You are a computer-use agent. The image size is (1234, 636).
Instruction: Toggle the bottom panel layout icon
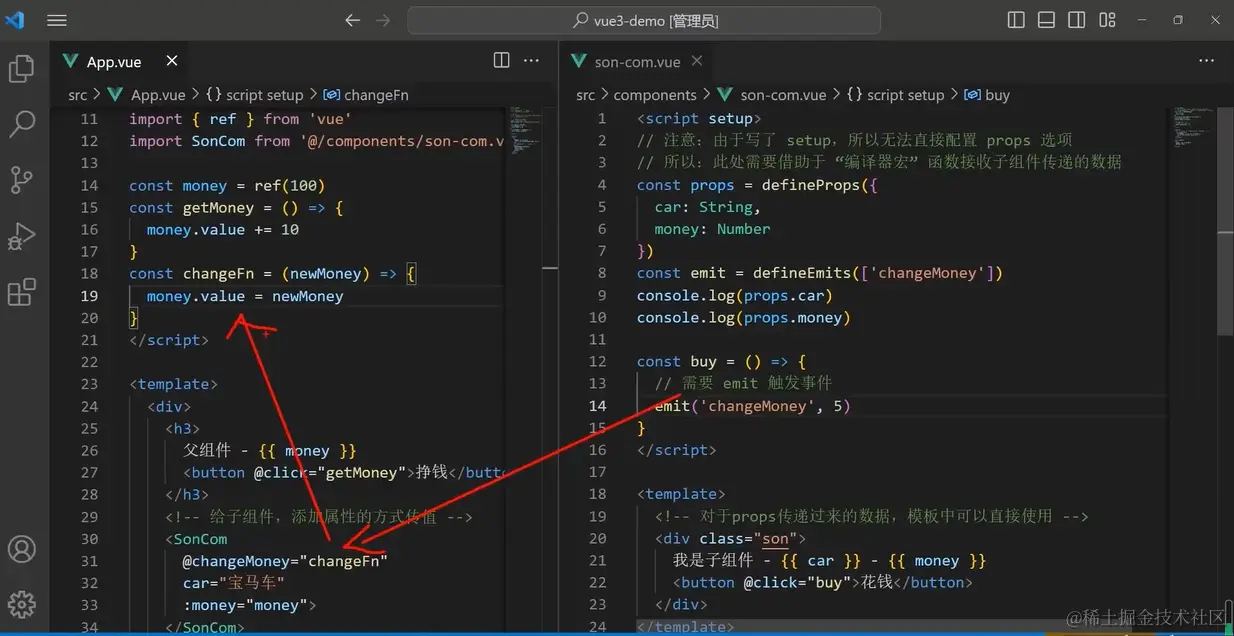coord(1046,20)
